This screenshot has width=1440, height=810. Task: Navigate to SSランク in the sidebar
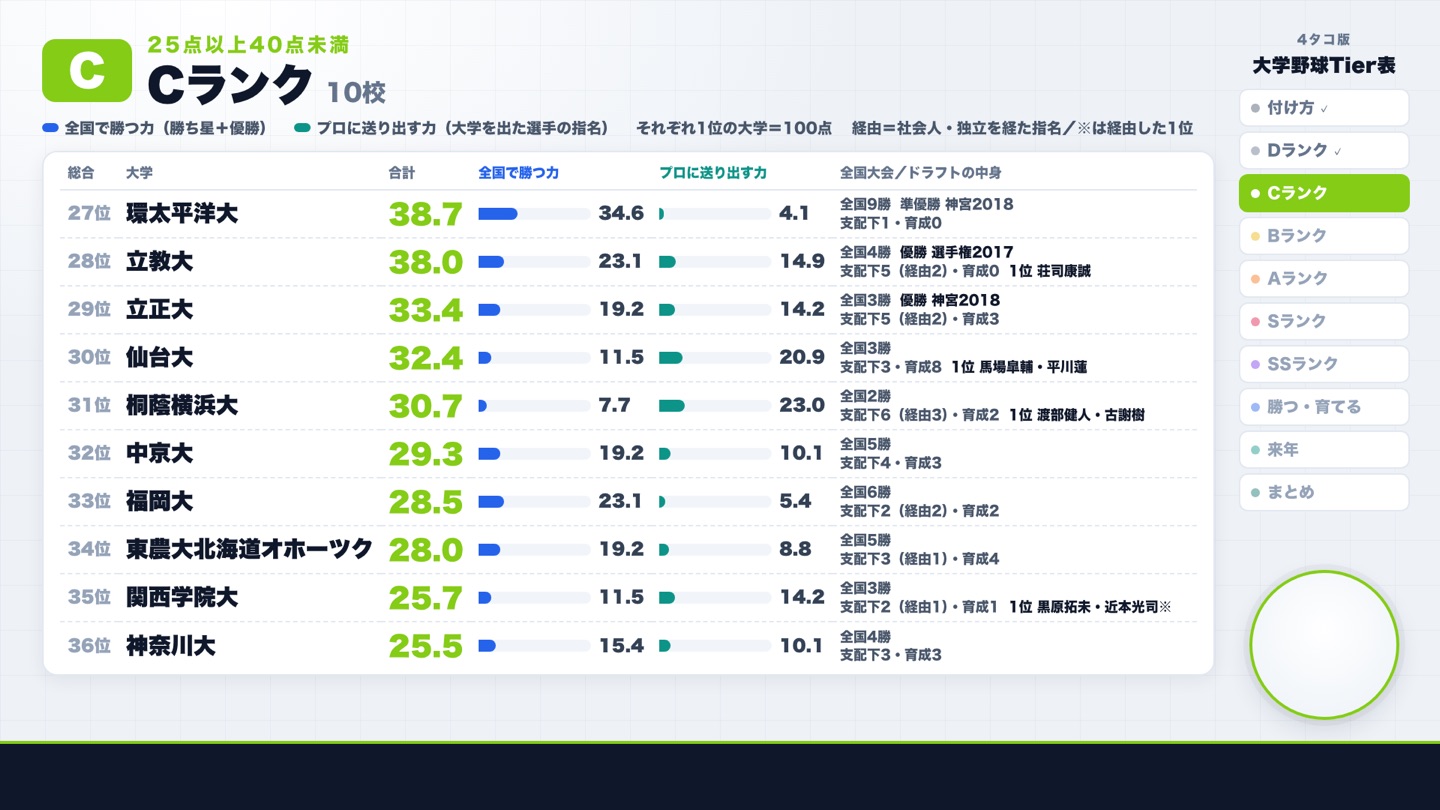click(x=1323, y=364)
